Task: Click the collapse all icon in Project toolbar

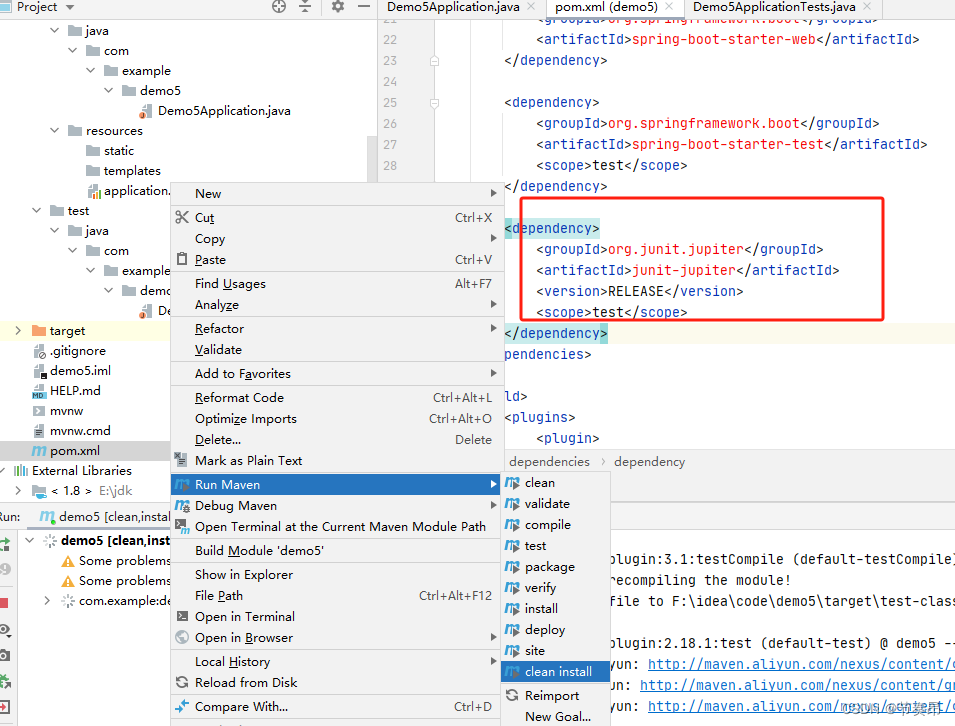Action: [x=305, y=7]
